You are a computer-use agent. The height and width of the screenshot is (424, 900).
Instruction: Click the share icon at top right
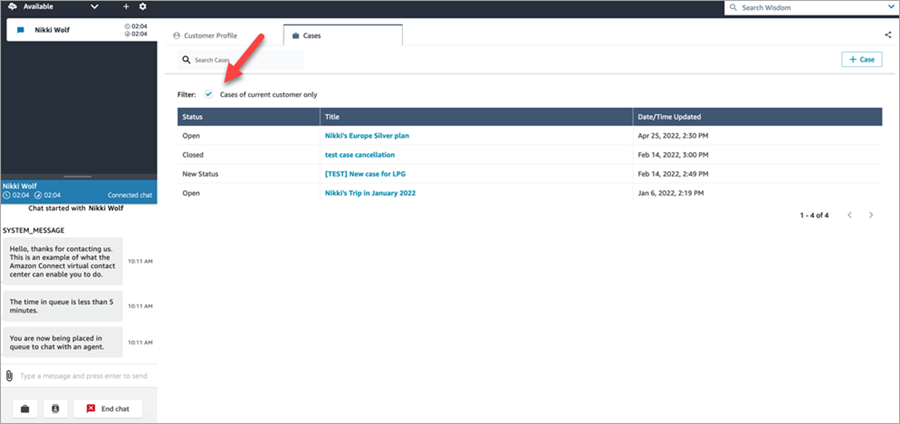pyautogui.click(x=888, y=35)
